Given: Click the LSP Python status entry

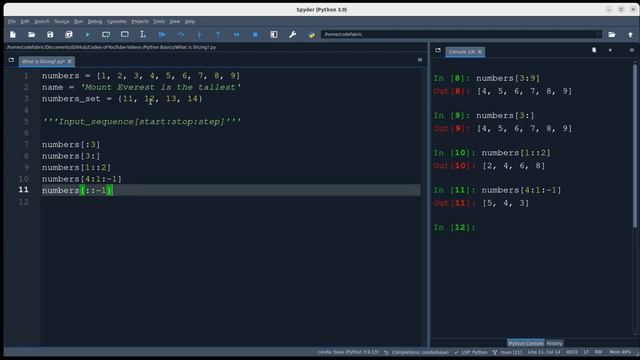Looking at the screenshot, I should pos(471,352).
